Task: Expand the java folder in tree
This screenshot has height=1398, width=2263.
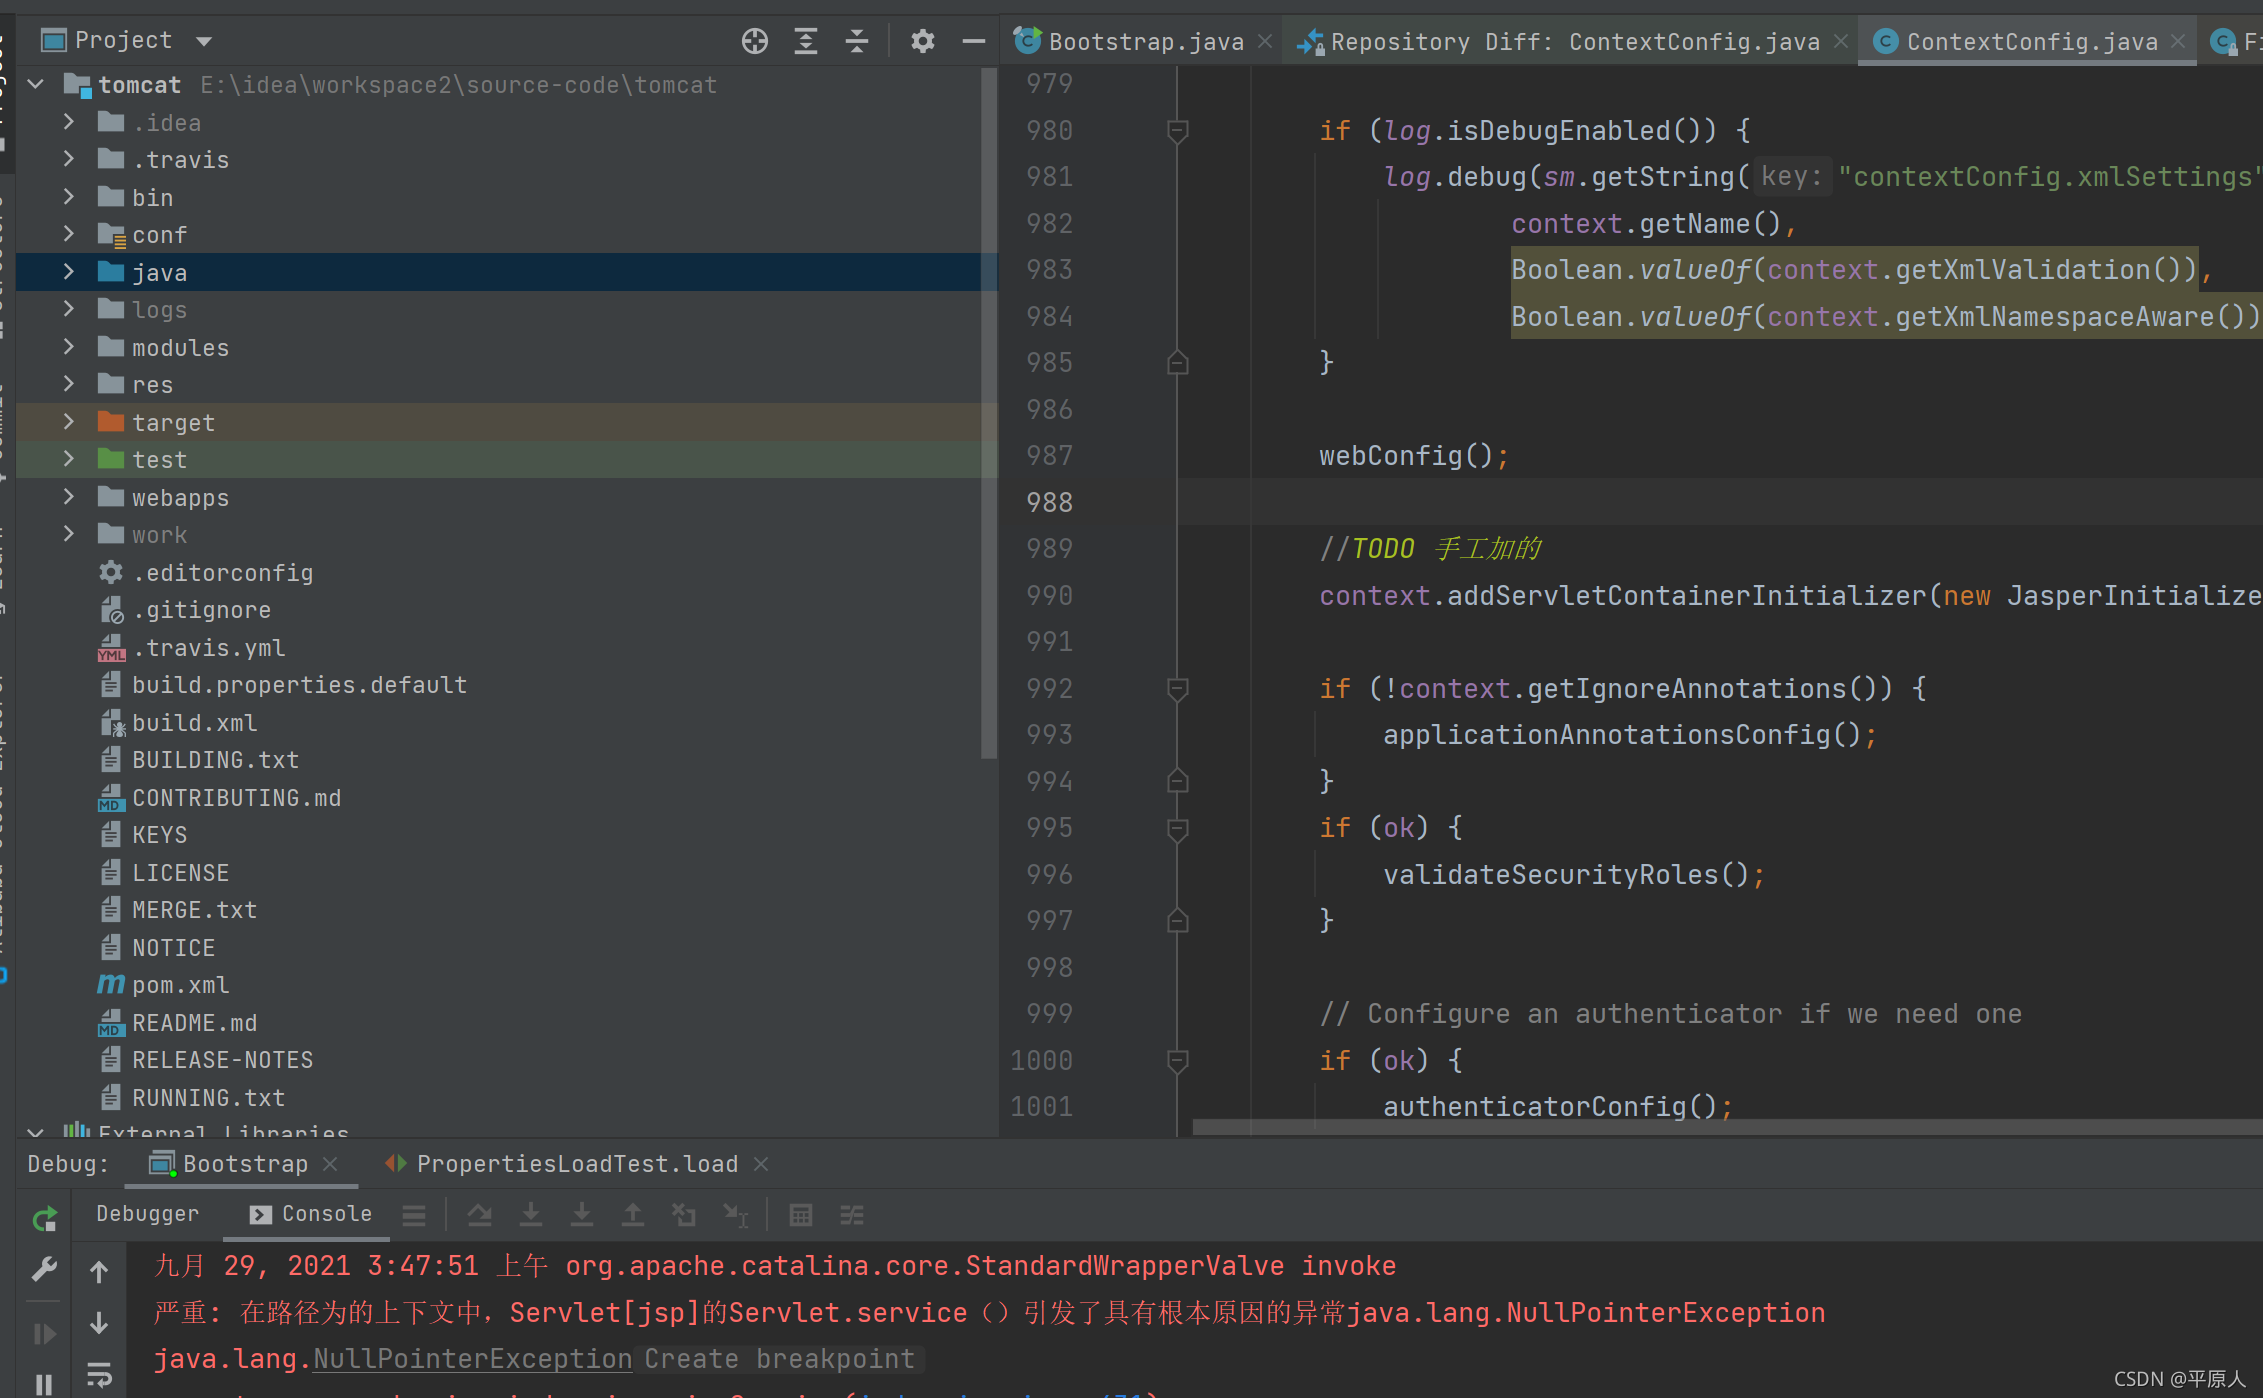Action: (68, 272)
